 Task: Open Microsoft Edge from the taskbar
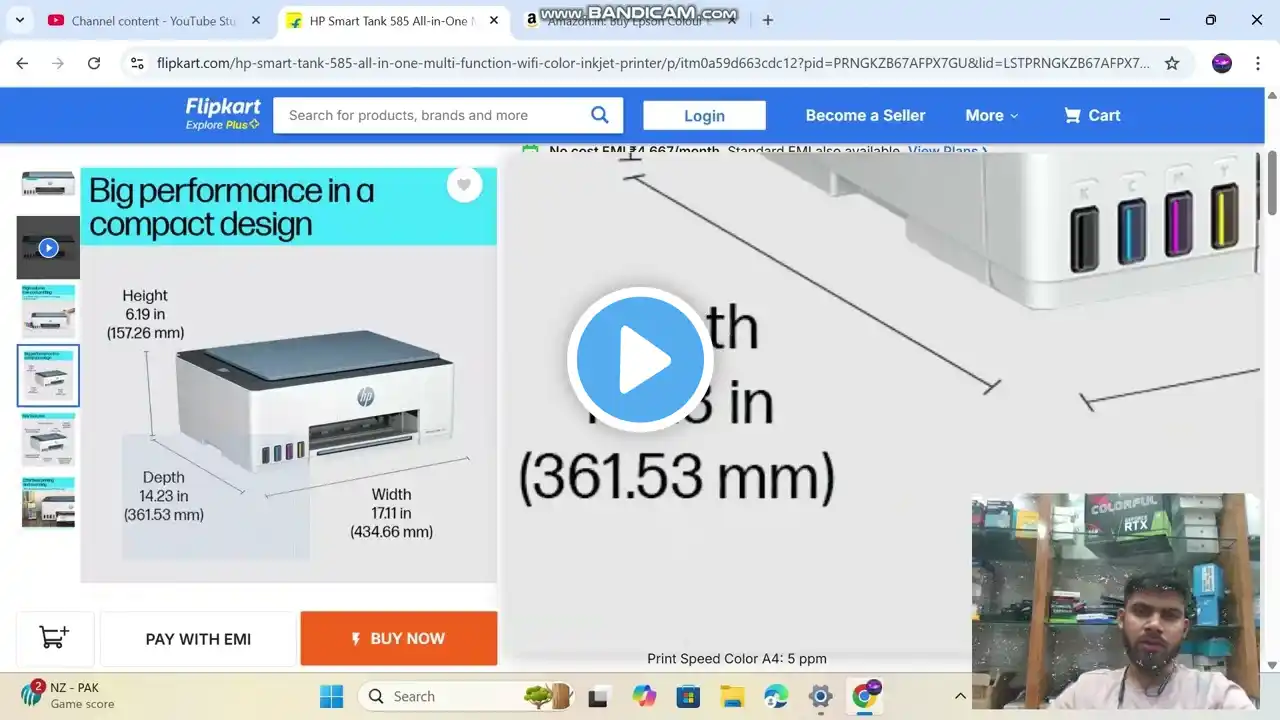[x=776, y=696]
